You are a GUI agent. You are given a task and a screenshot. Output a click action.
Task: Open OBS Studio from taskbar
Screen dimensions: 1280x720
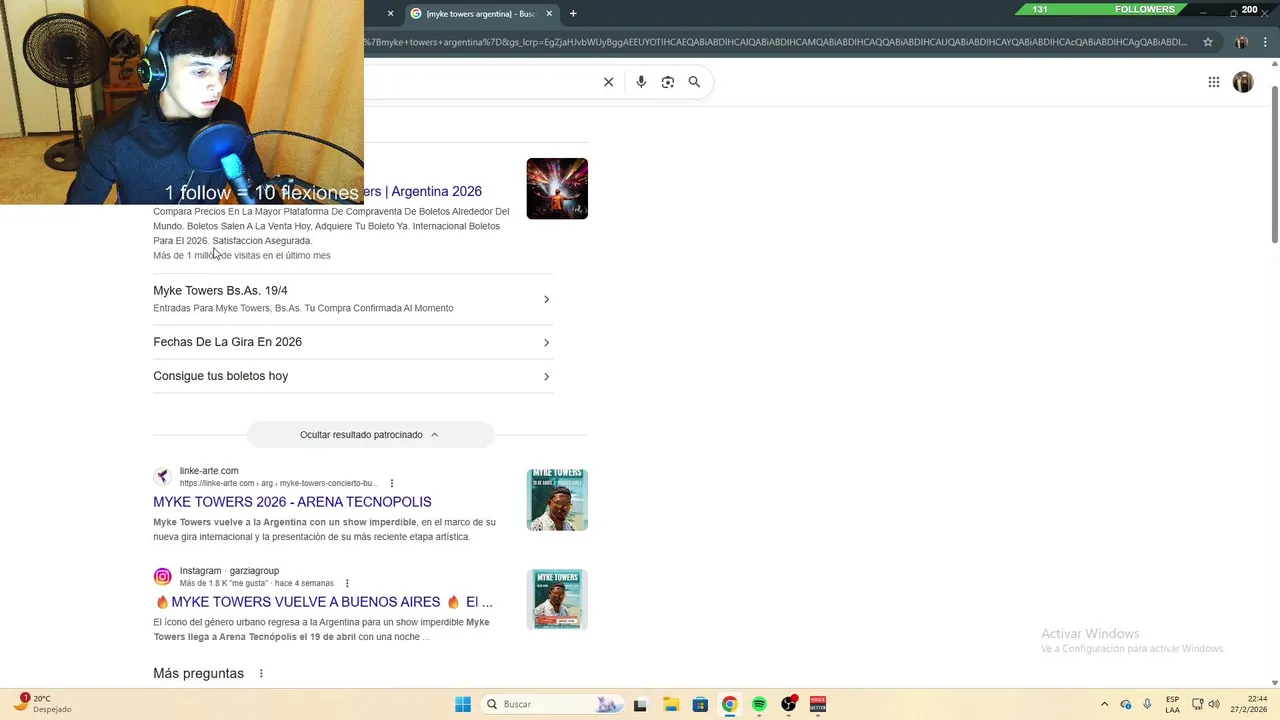coord(789,704)
